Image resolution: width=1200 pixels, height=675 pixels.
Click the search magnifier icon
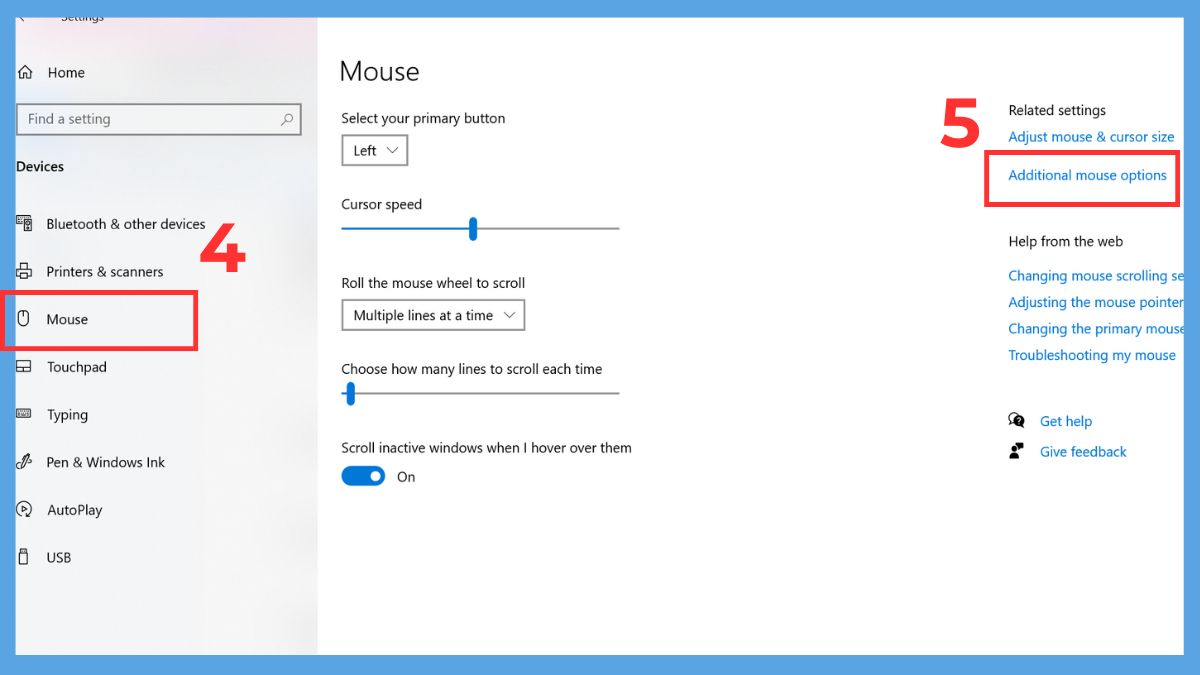click(x=287, y=119)
